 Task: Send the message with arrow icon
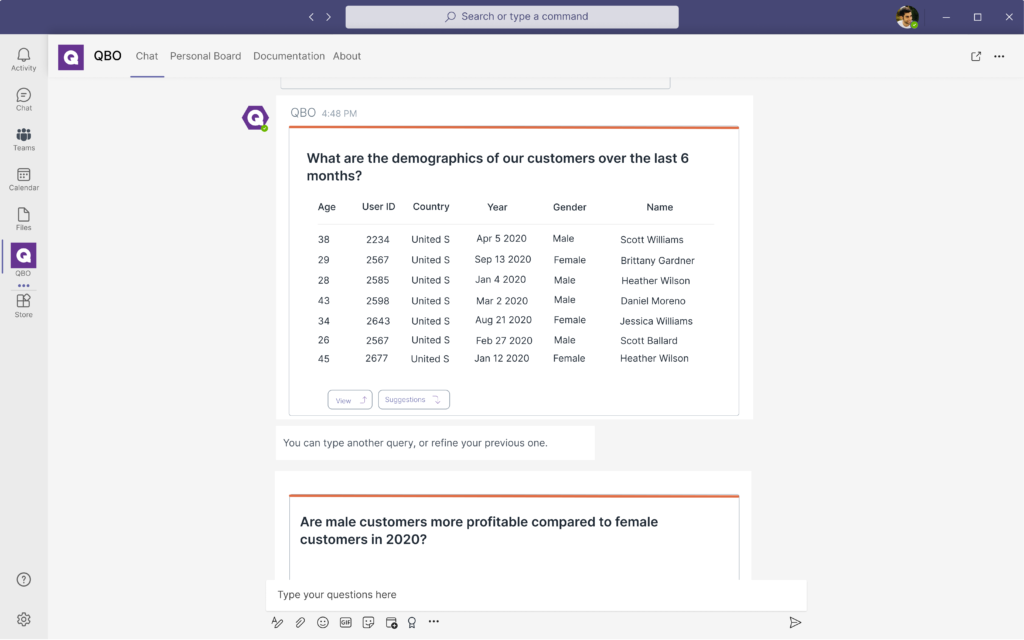pos(795,622)
